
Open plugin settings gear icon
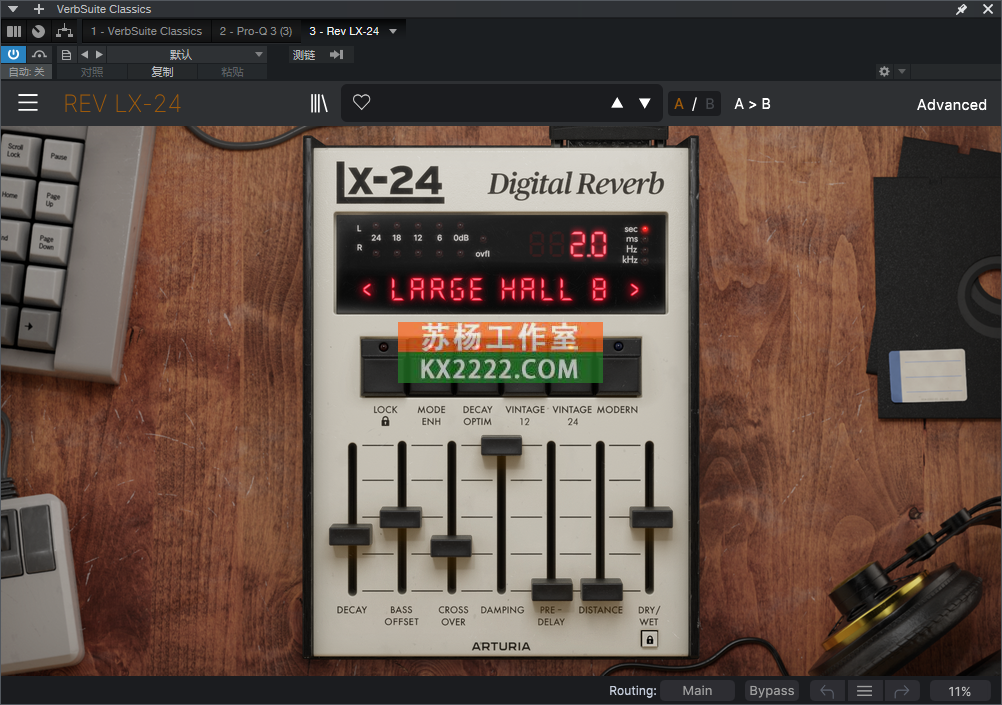[x=884, y=72]
